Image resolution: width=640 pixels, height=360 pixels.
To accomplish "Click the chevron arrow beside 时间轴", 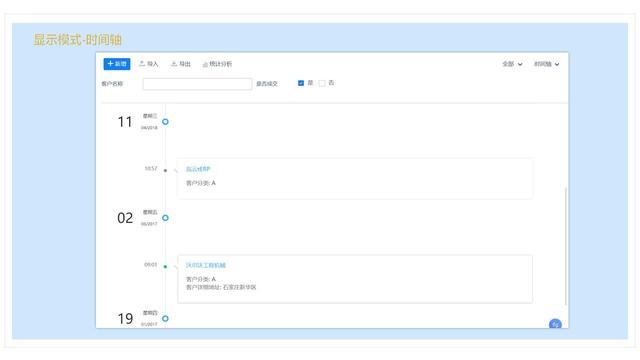I will point(557,64).
